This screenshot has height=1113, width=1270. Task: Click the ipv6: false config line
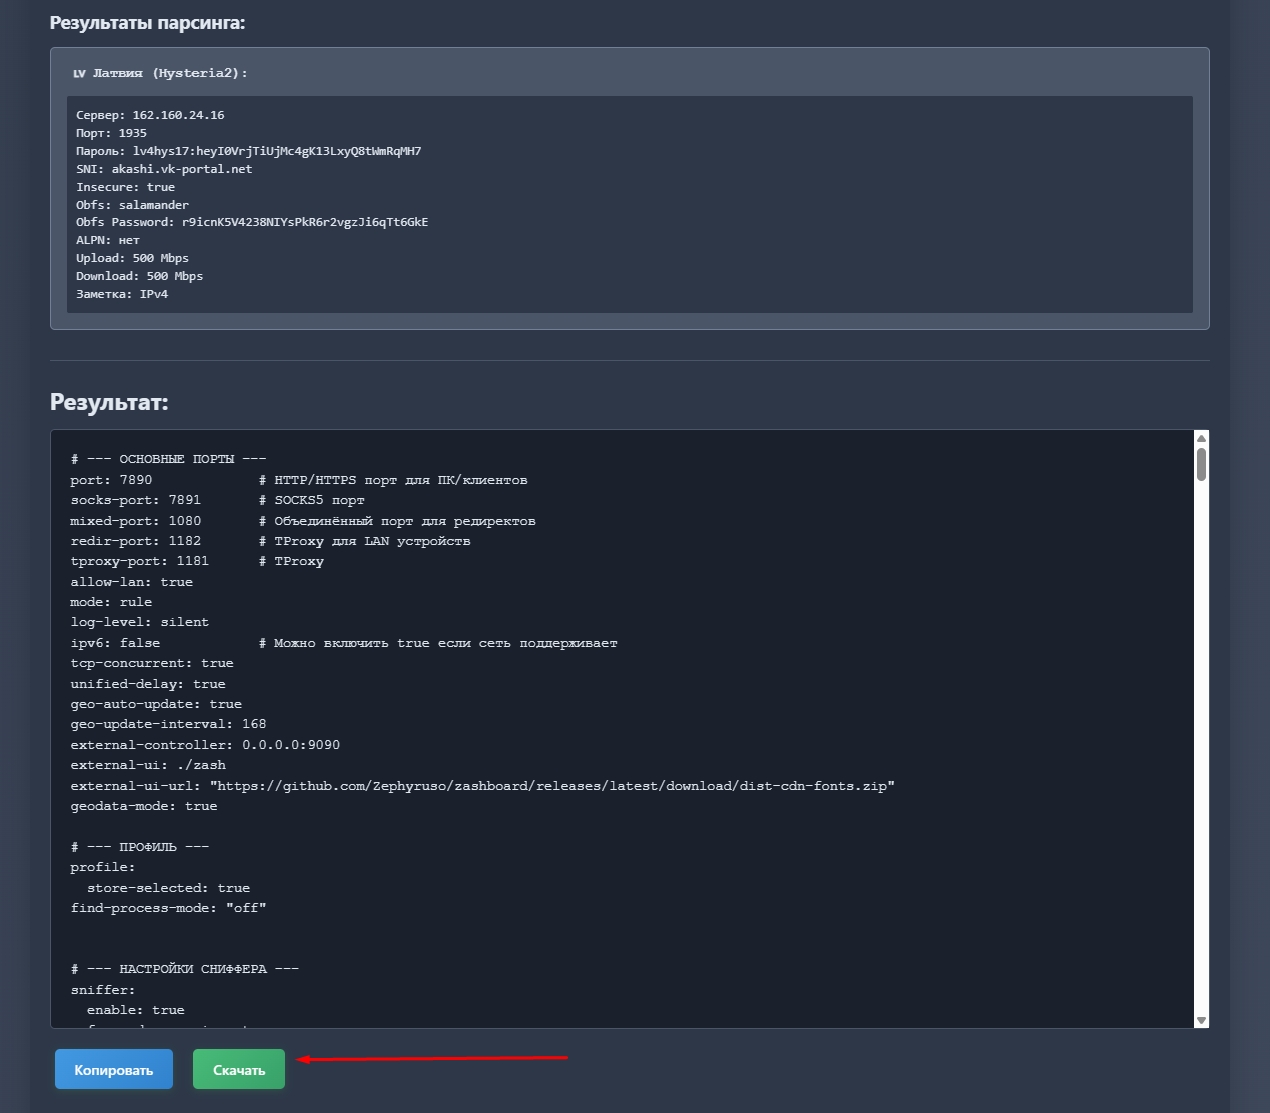tap(115, 643)
